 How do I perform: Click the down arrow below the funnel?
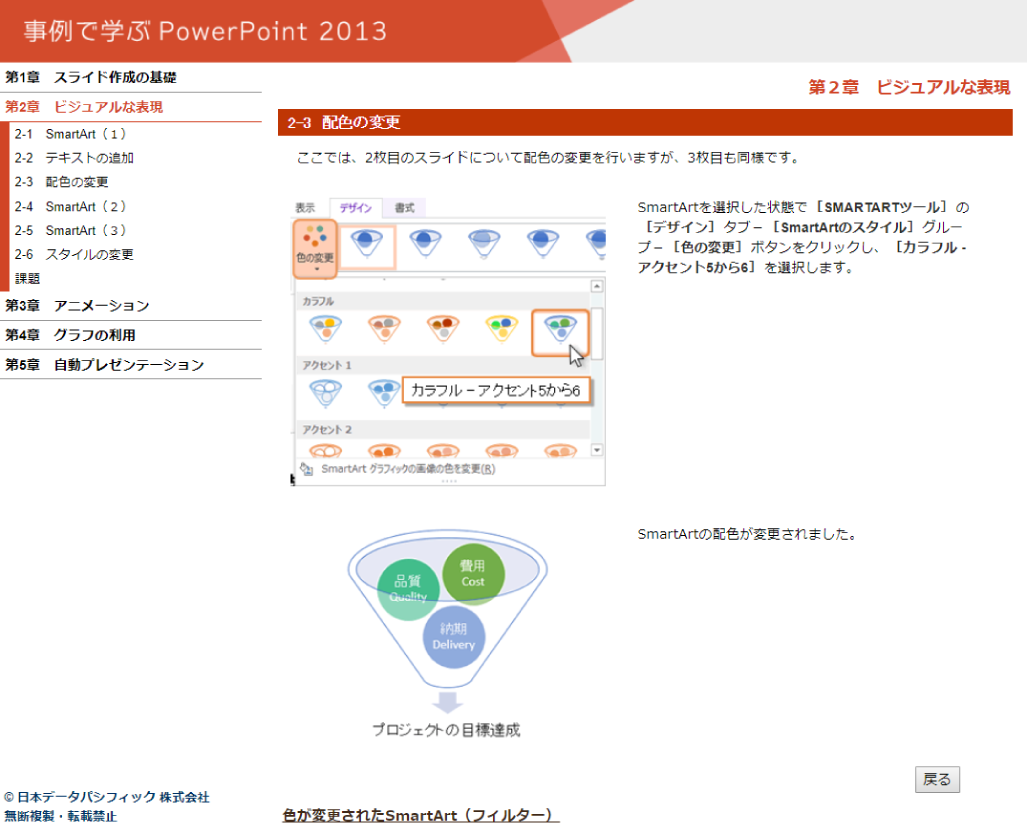pyautogui.click(x=448, y=702)
